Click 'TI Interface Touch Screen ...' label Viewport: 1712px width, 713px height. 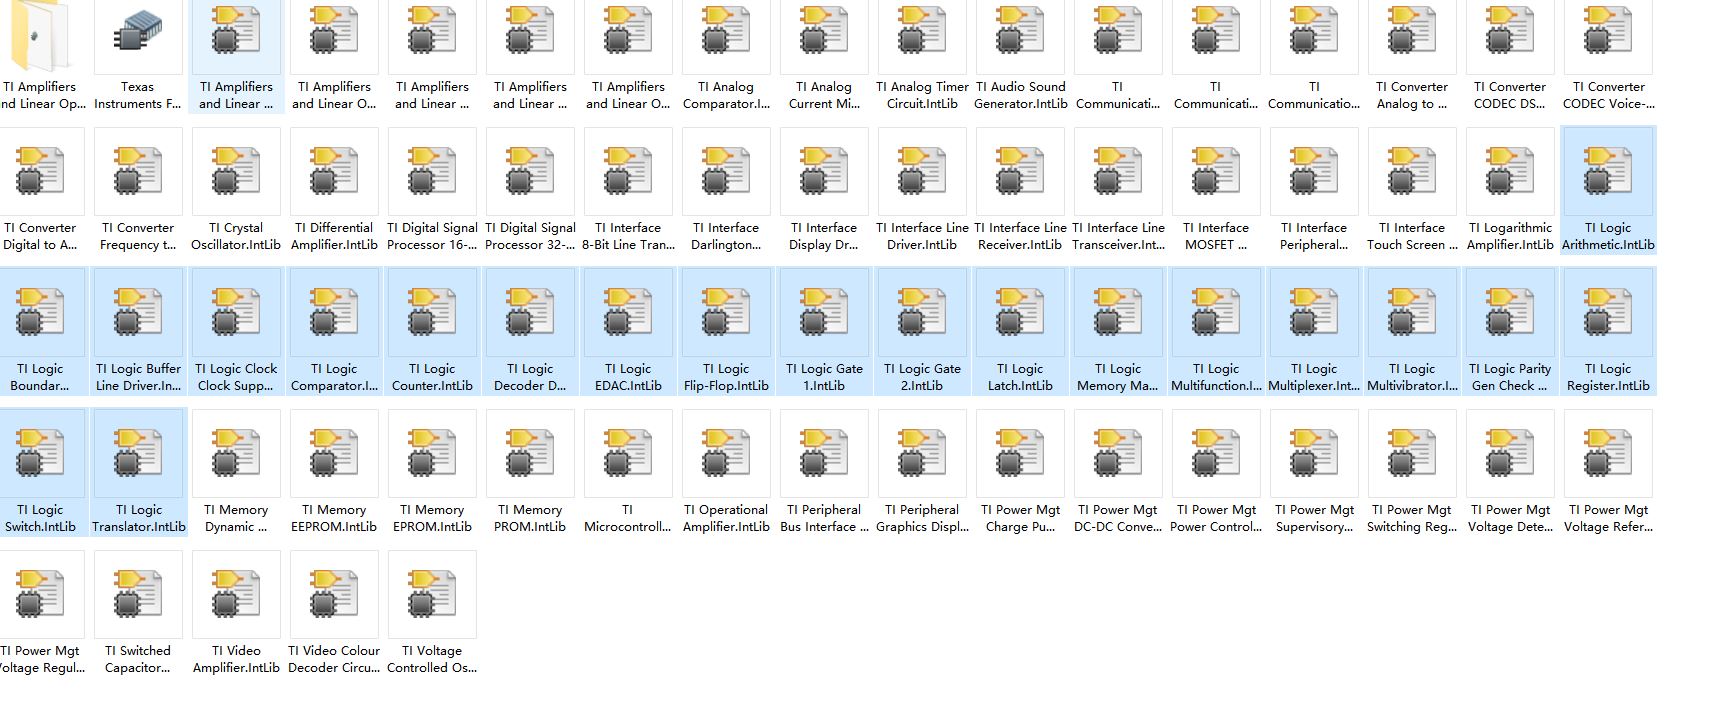point(1412,236)
